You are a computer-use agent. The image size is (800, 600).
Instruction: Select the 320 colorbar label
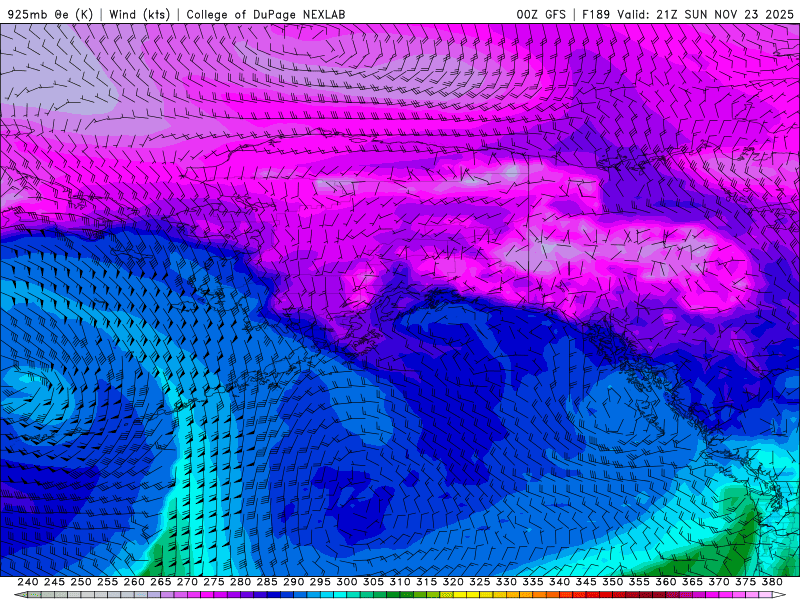453,582
